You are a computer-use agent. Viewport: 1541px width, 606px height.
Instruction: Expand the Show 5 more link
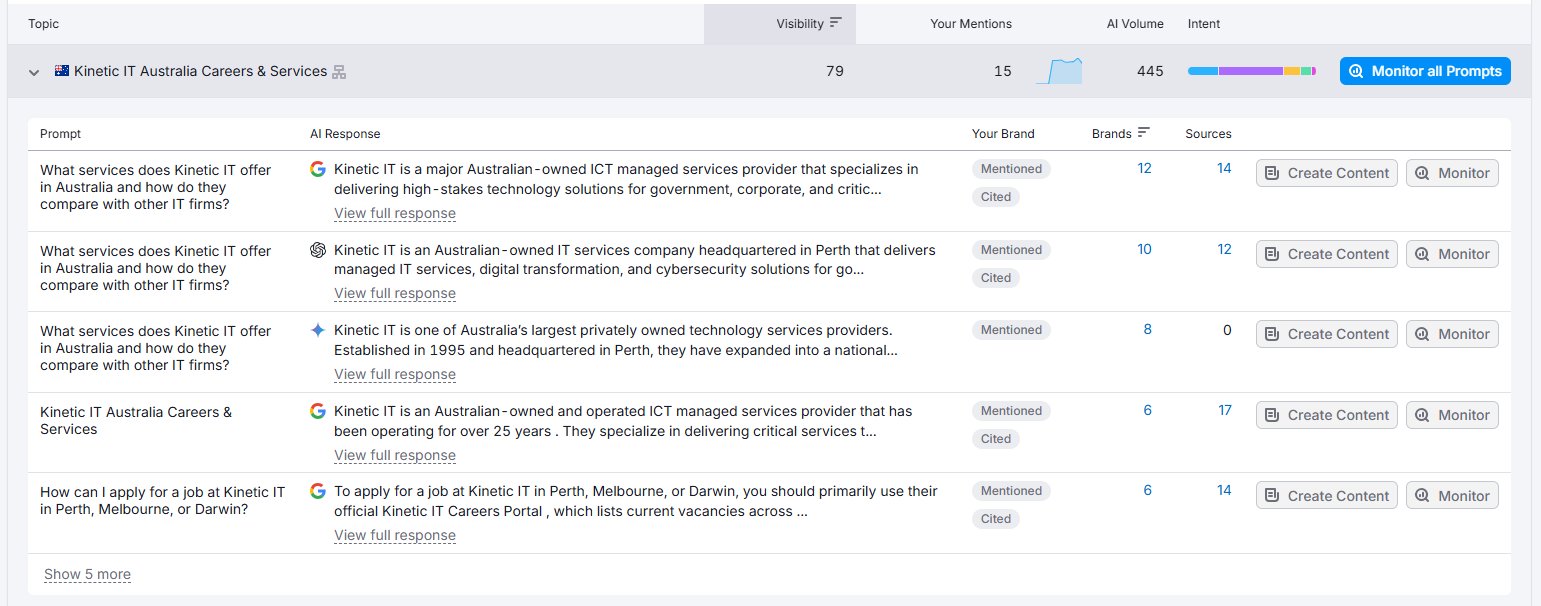(x=87, y=574)
